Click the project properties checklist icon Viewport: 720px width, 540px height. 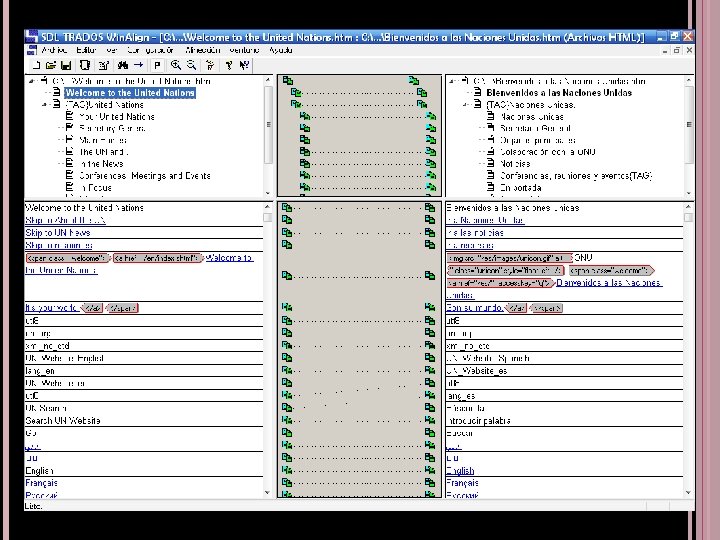pyautogui.click(x=103, y=65)
